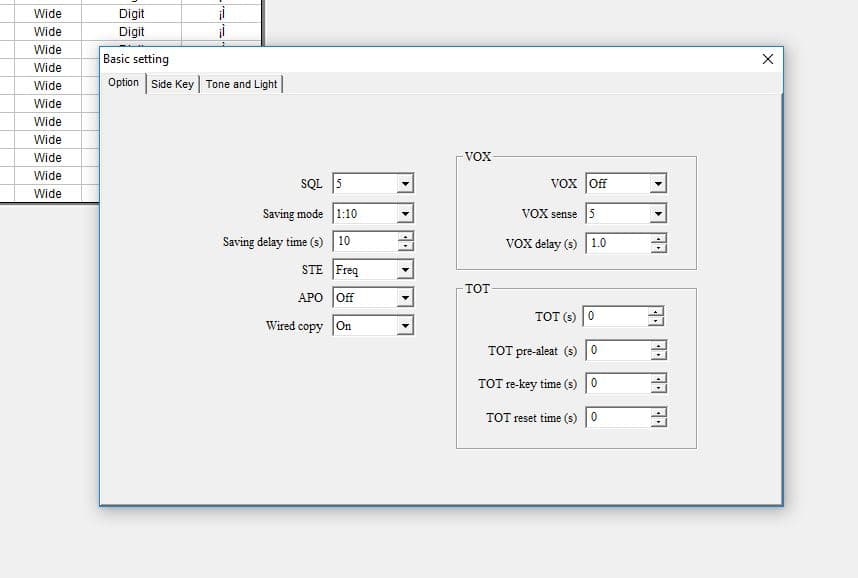Viewport: 858px width, 578px height.
Task: Select the Option tab
Action: pyautogui.click(x=123, y=83)
